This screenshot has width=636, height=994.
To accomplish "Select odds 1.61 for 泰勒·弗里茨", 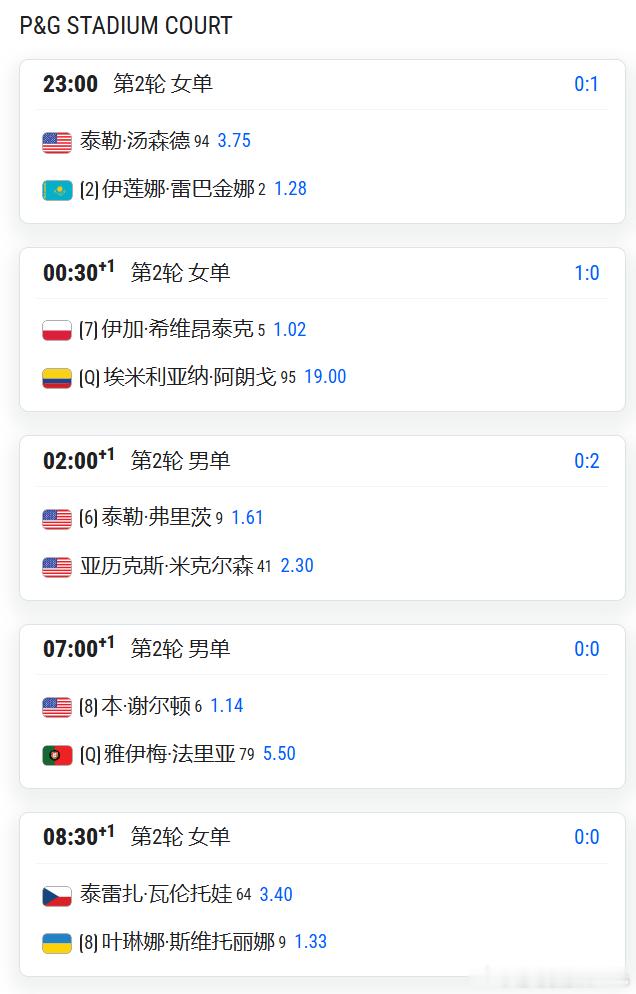I will pos(247,518).
